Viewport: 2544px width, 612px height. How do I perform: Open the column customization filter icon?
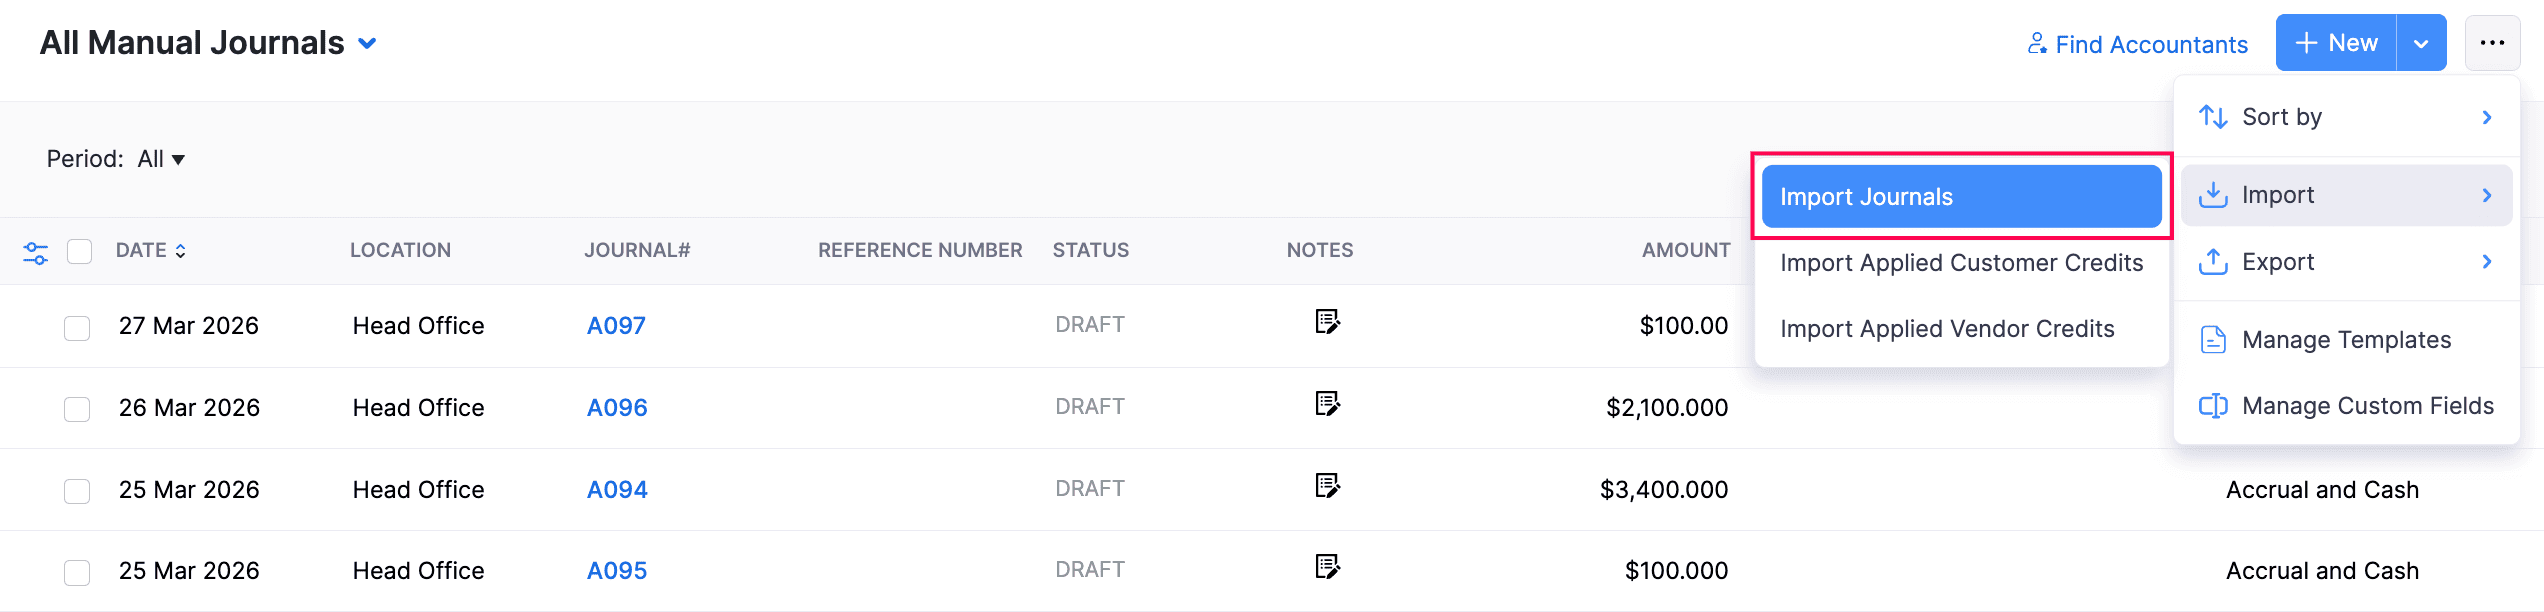[36, 252]
